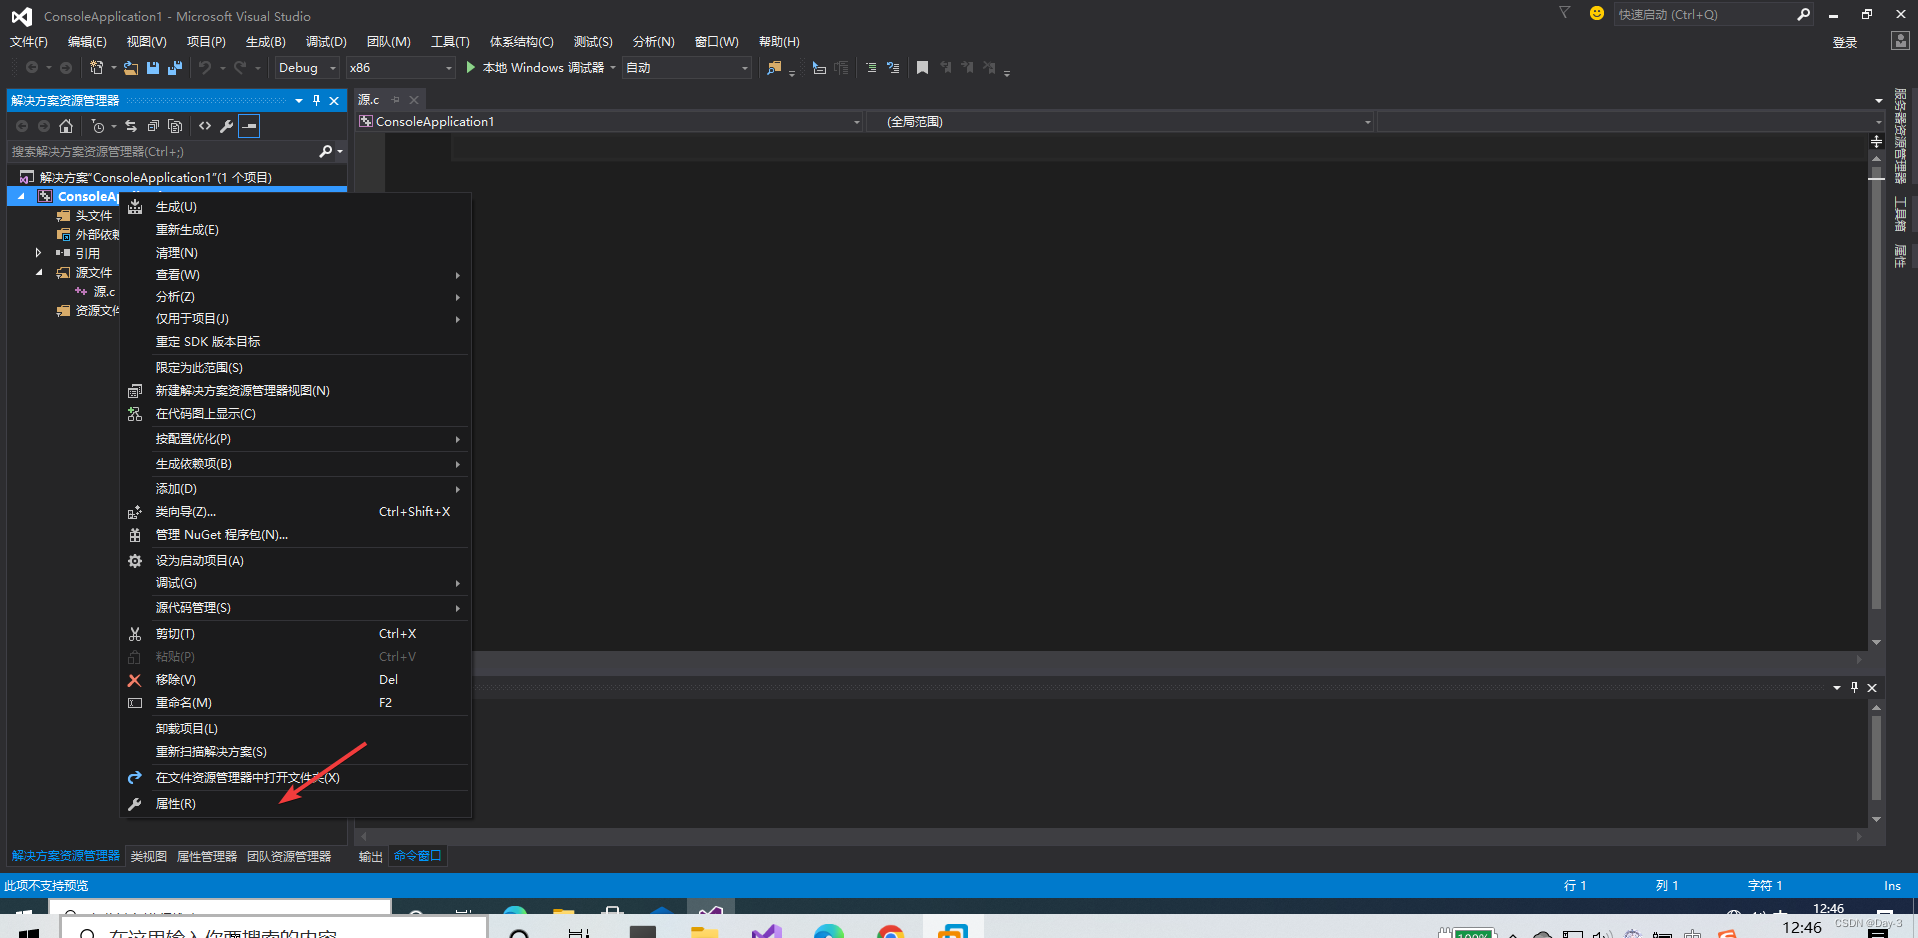The height and width of the screenshot is (938, 1918).
Task: Open the 调试(D) menu in the menu bar
Action: (326, 42)
